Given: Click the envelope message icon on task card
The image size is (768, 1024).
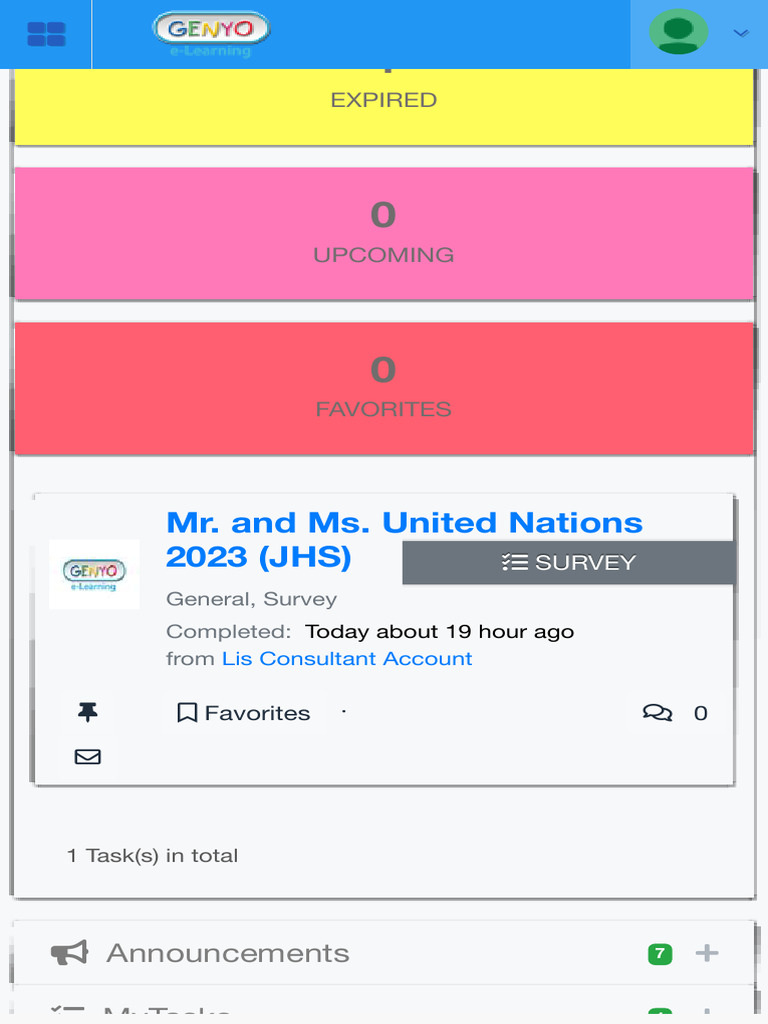Looking at the screenshot, I should click(88, 757).
